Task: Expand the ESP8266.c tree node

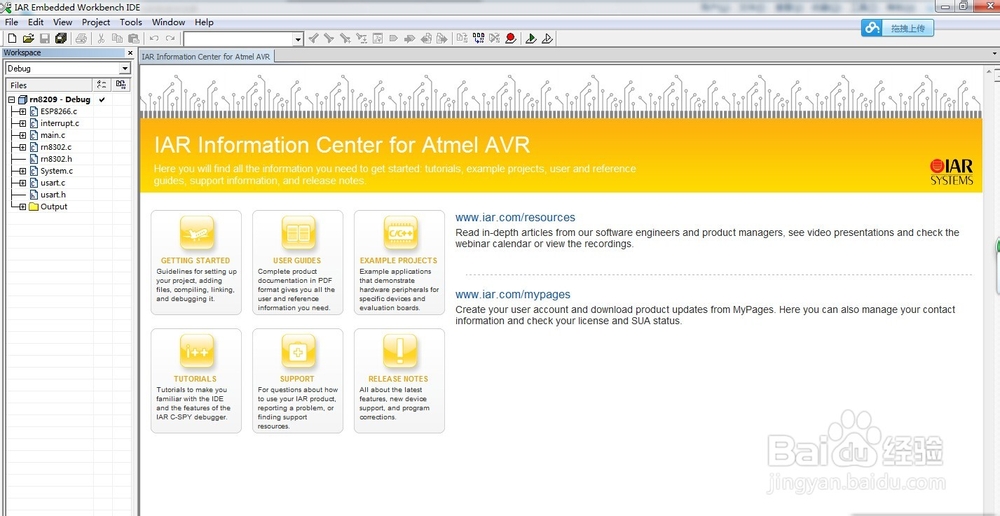Action: click(22, 112)
